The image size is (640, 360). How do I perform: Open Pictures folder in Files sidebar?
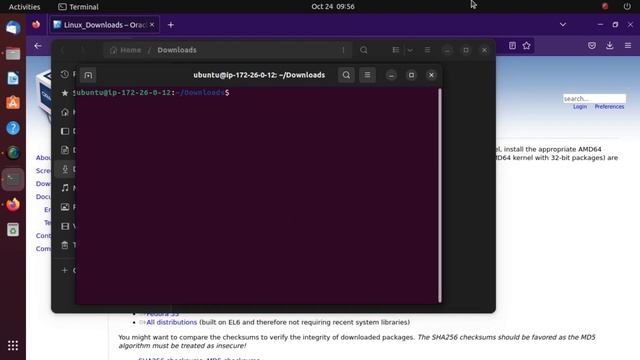point(65,207)
